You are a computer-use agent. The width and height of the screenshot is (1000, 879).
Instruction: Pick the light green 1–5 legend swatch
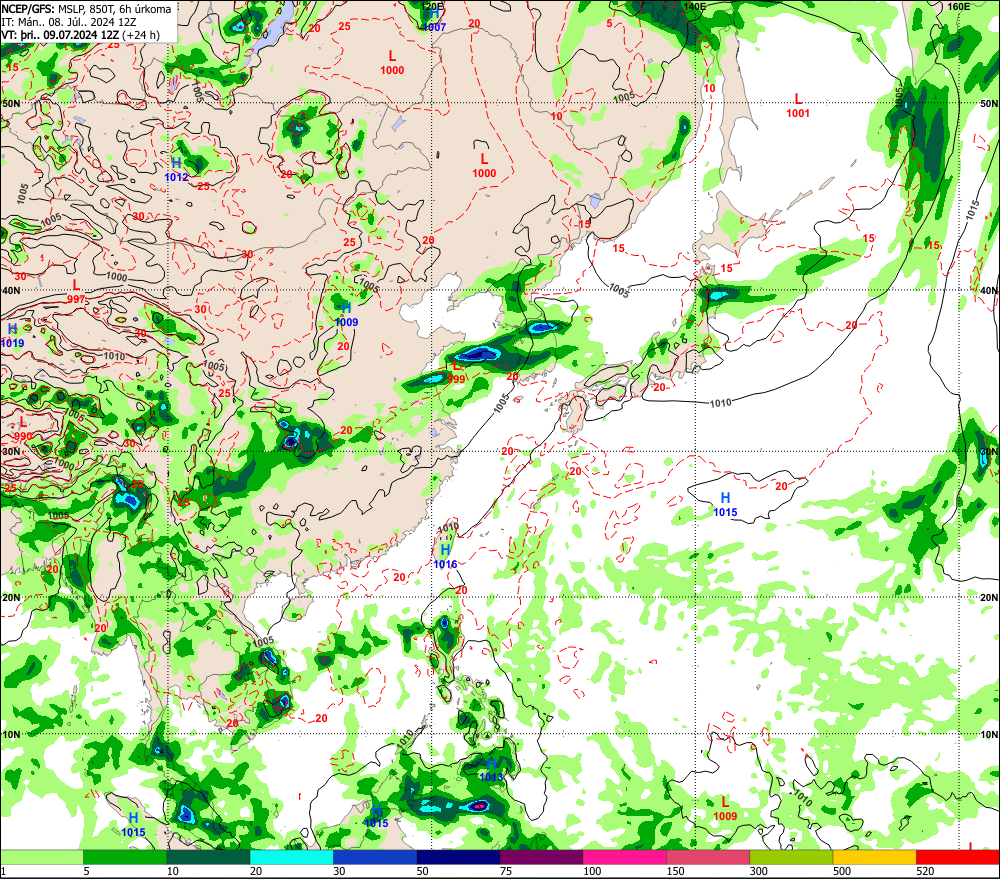click(42, 857)
